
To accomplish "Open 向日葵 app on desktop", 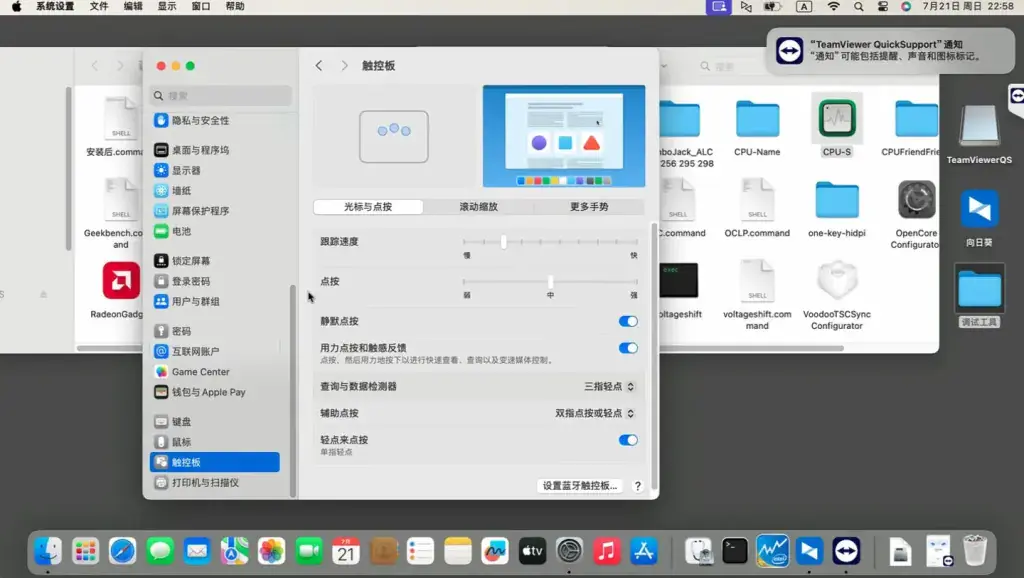I will 979,209.
